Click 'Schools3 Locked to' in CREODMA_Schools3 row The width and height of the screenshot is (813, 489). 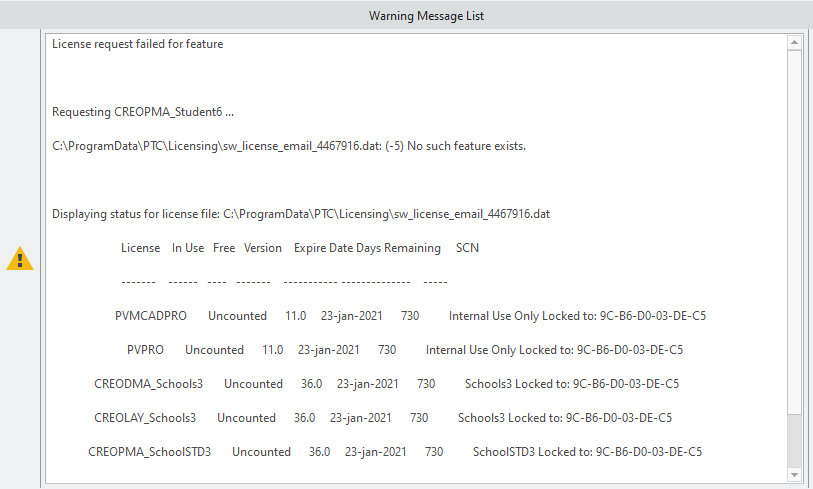[x=517, y=384]
